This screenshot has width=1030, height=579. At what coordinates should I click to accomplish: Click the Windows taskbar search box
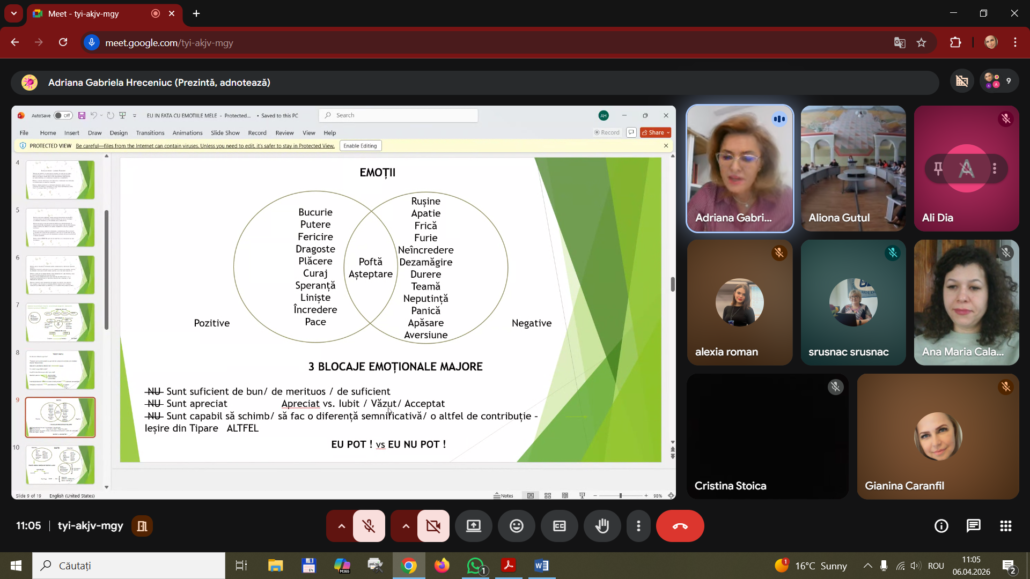coord(129,566)
